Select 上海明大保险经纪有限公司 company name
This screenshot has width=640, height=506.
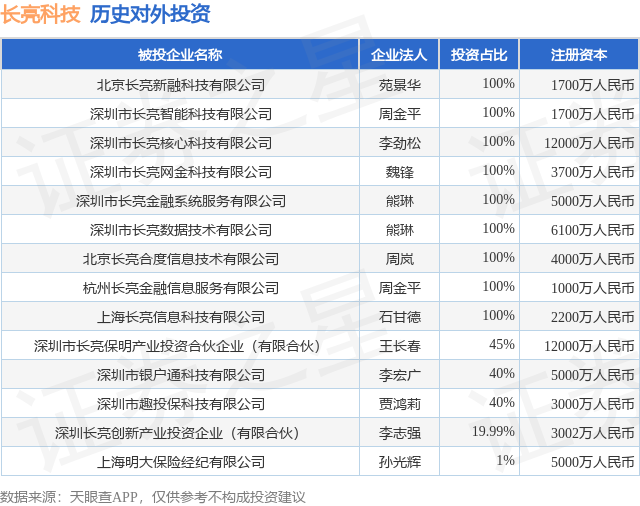point(181,462)
